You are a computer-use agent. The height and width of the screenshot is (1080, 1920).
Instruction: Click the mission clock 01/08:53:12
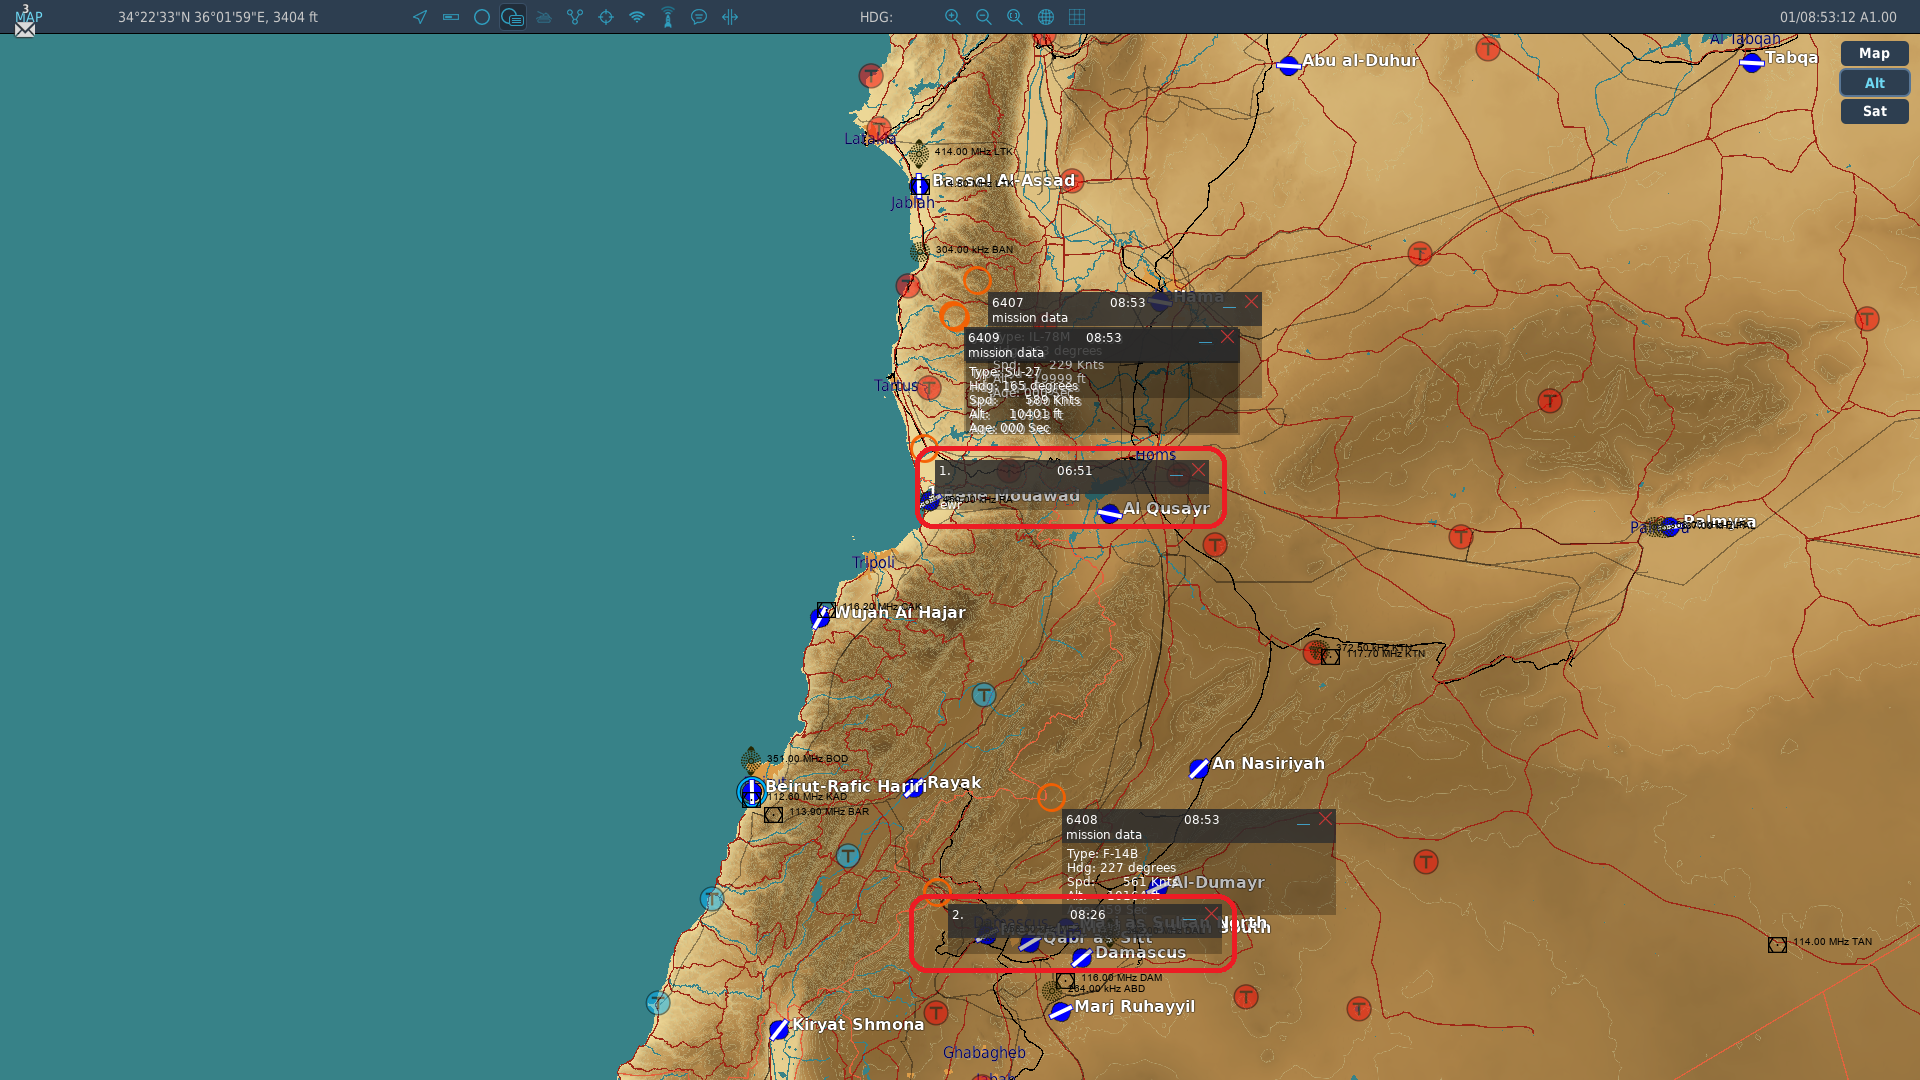pos(1838,17)
